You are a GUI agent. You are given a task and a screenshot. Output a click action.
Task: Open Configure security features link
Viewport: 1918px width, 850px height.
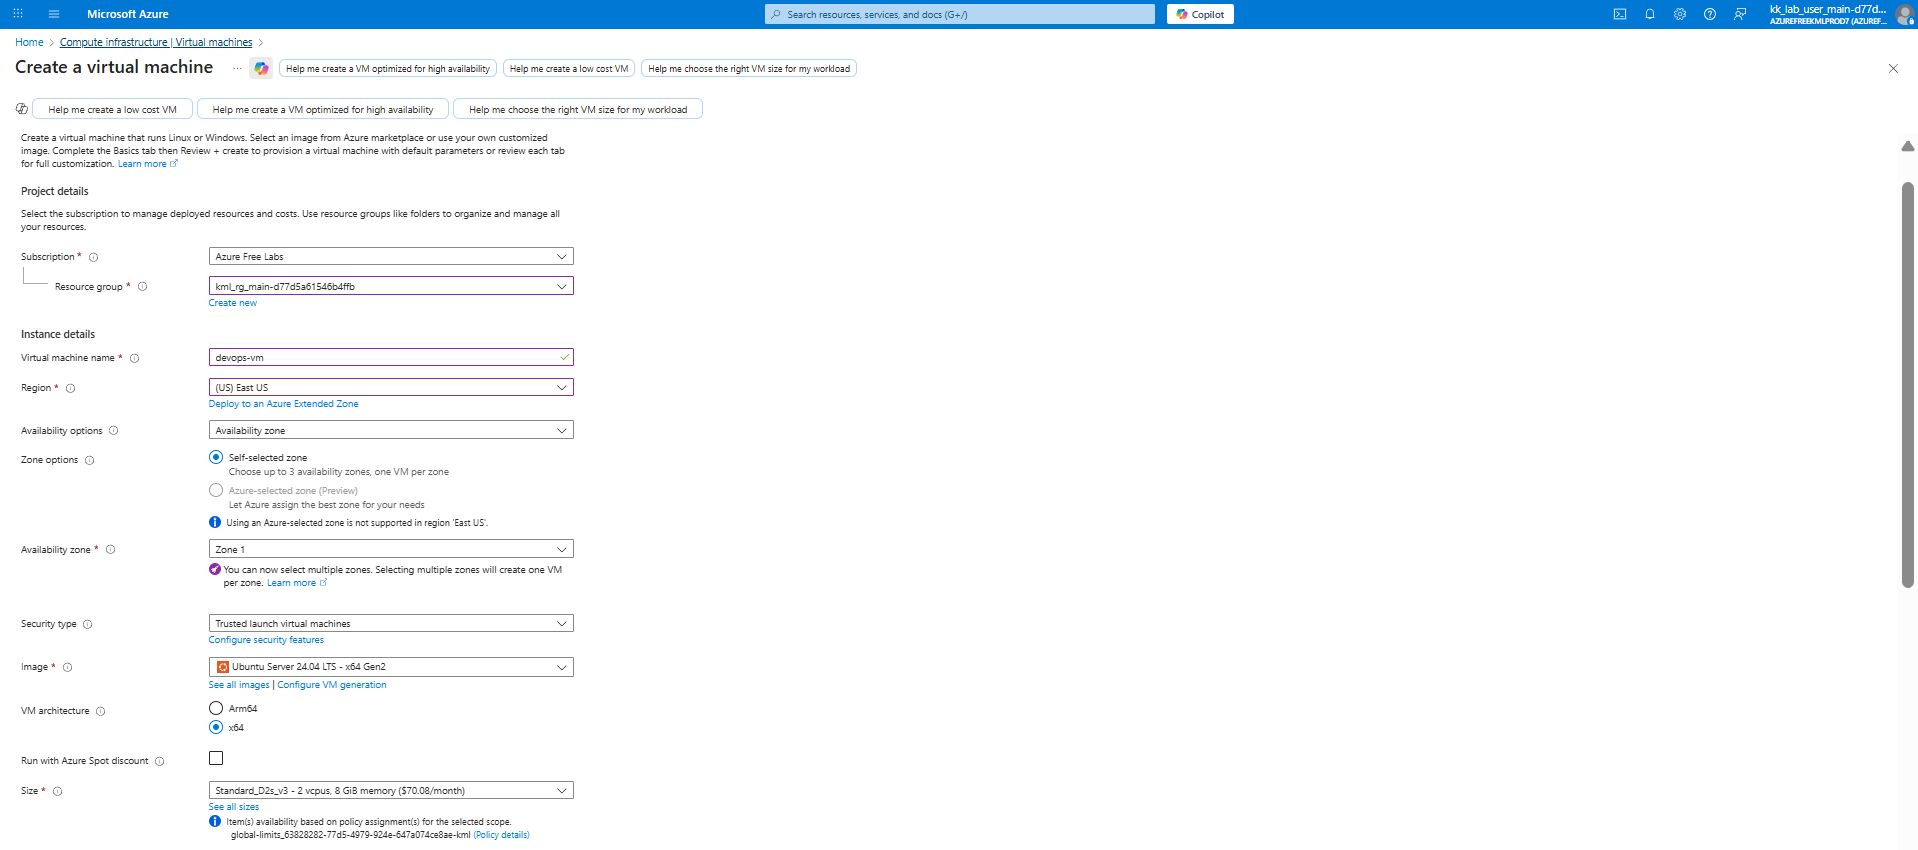click(x=266, y=640)
